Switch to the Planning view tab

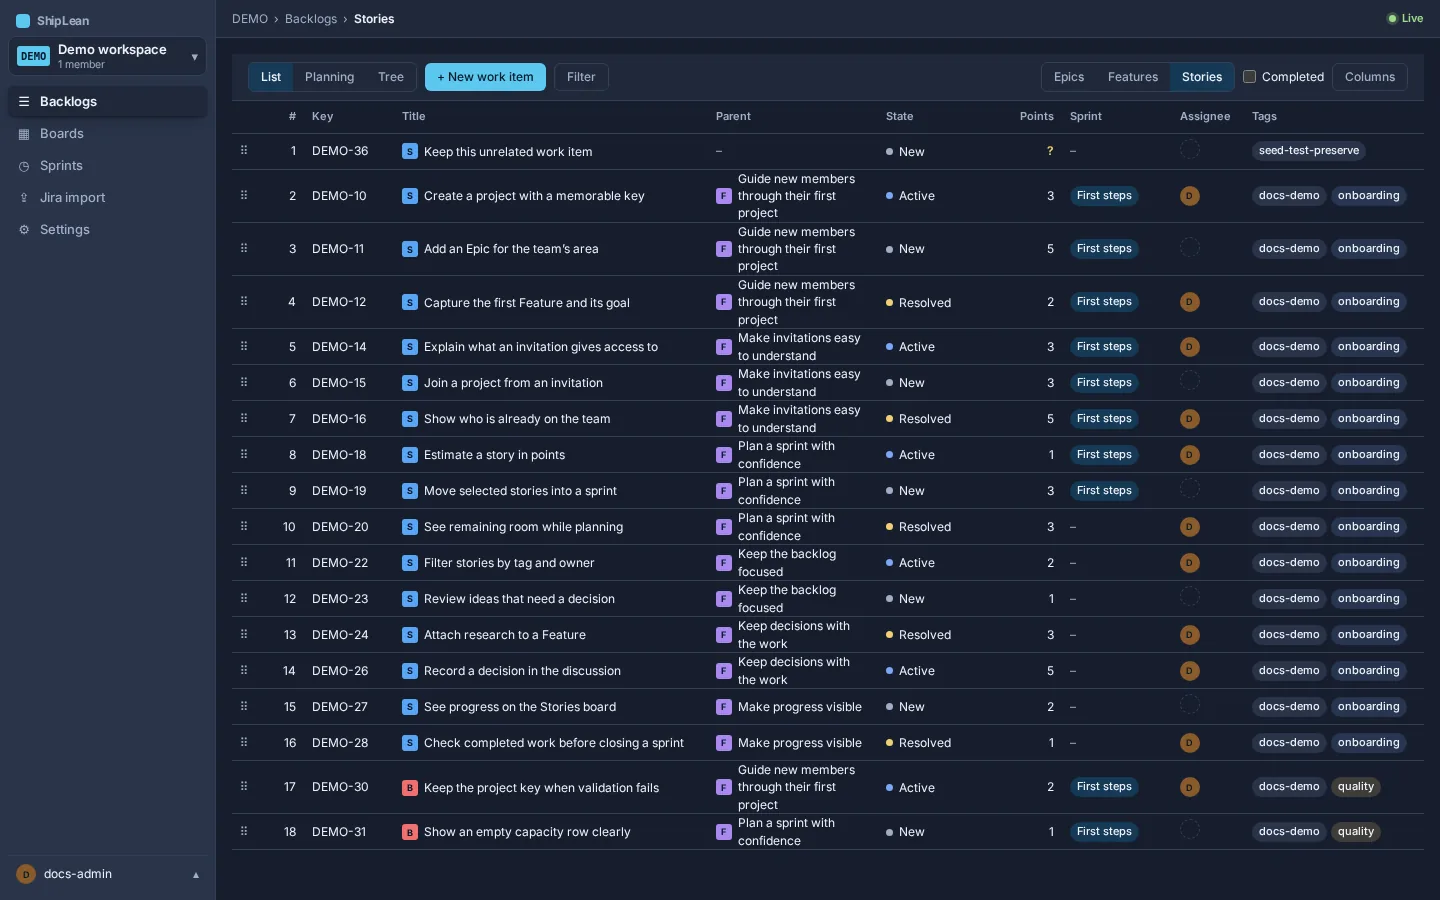click(x=330, y=77)
